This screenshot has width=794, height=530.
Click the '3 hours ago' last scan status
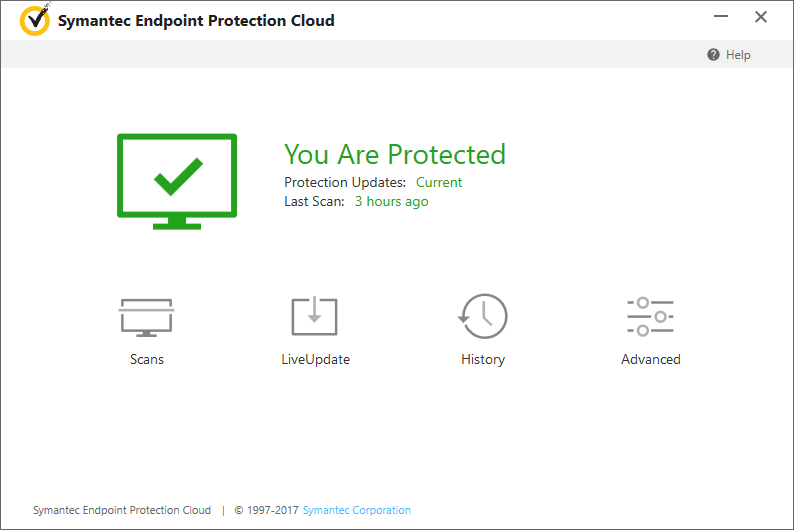tap(391, 201)
